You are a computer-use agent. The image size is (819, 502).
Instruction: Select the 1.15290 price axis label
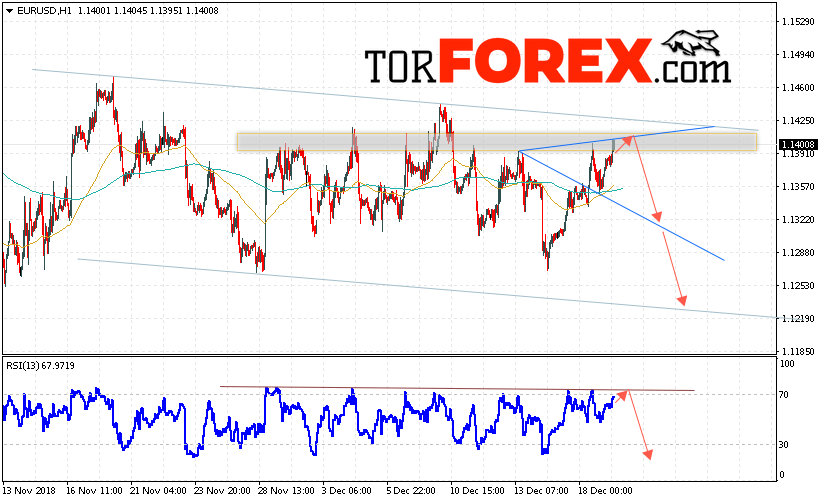(799, 21)
